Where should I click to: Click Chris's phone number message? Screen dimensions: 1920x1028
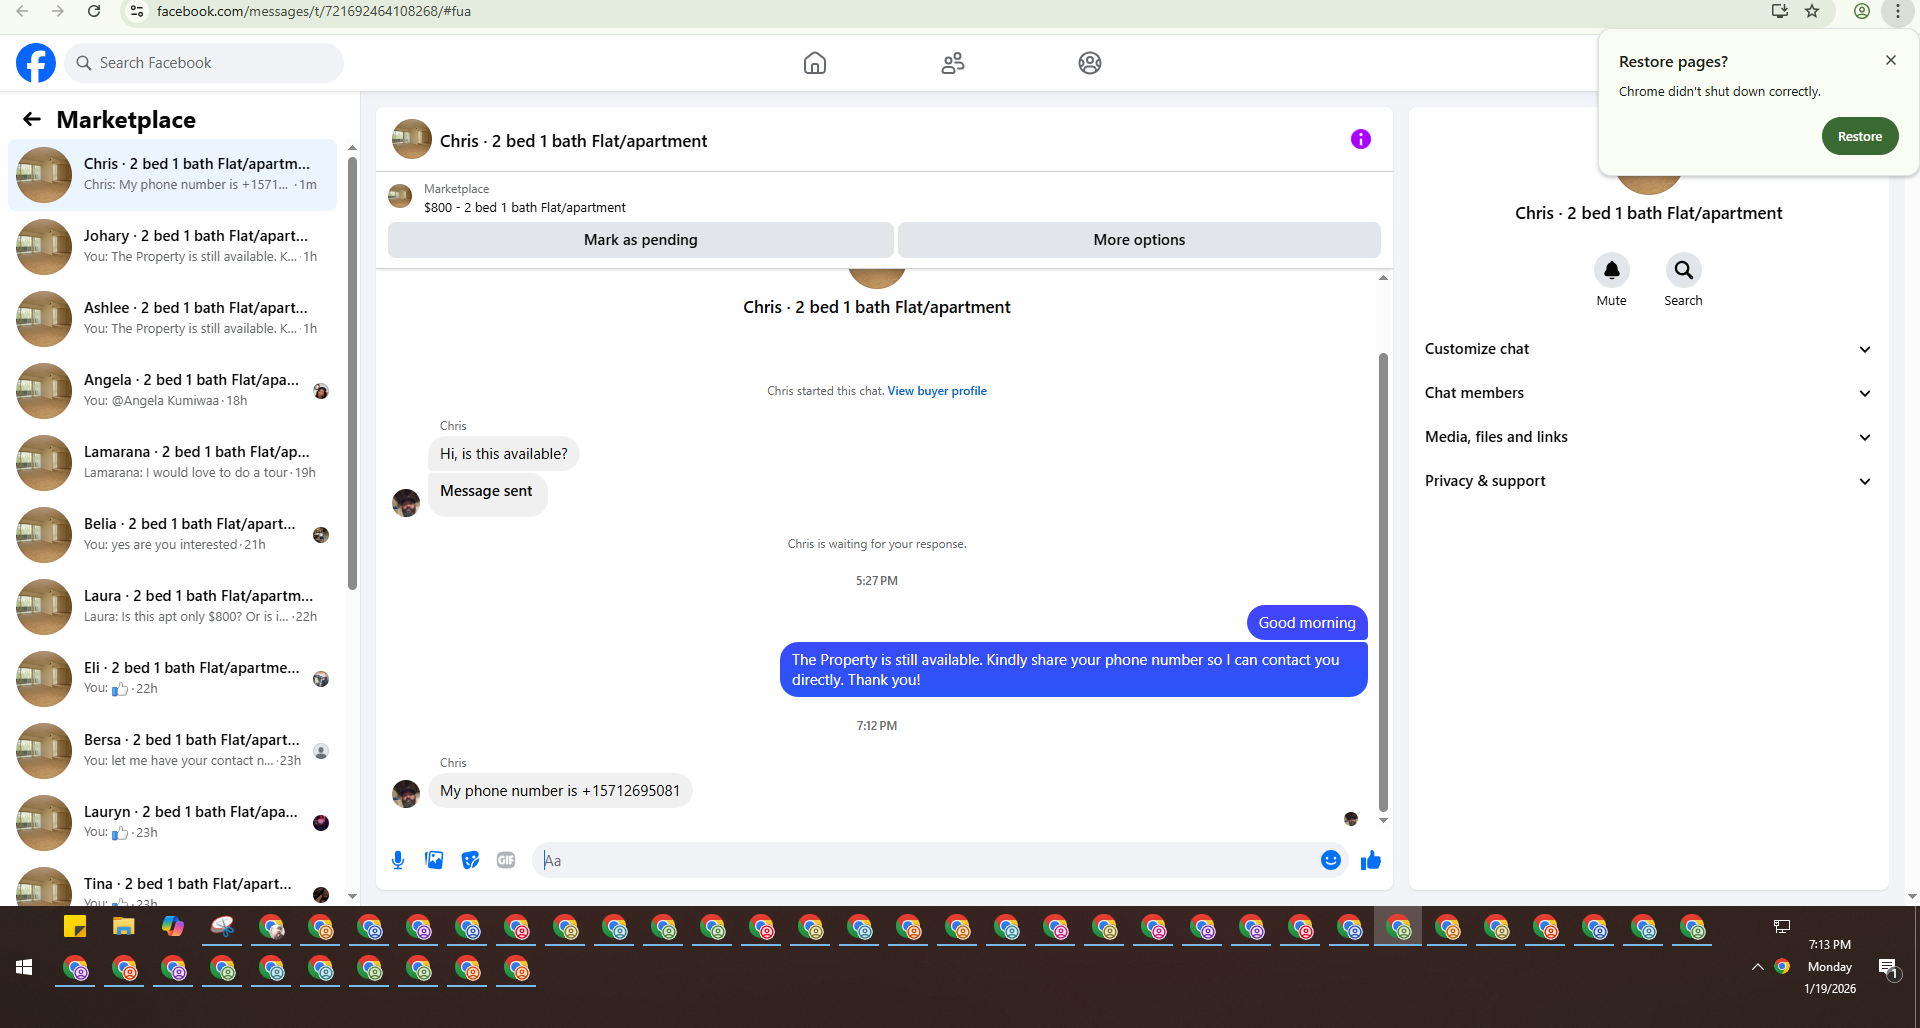(x=560, y=791)
